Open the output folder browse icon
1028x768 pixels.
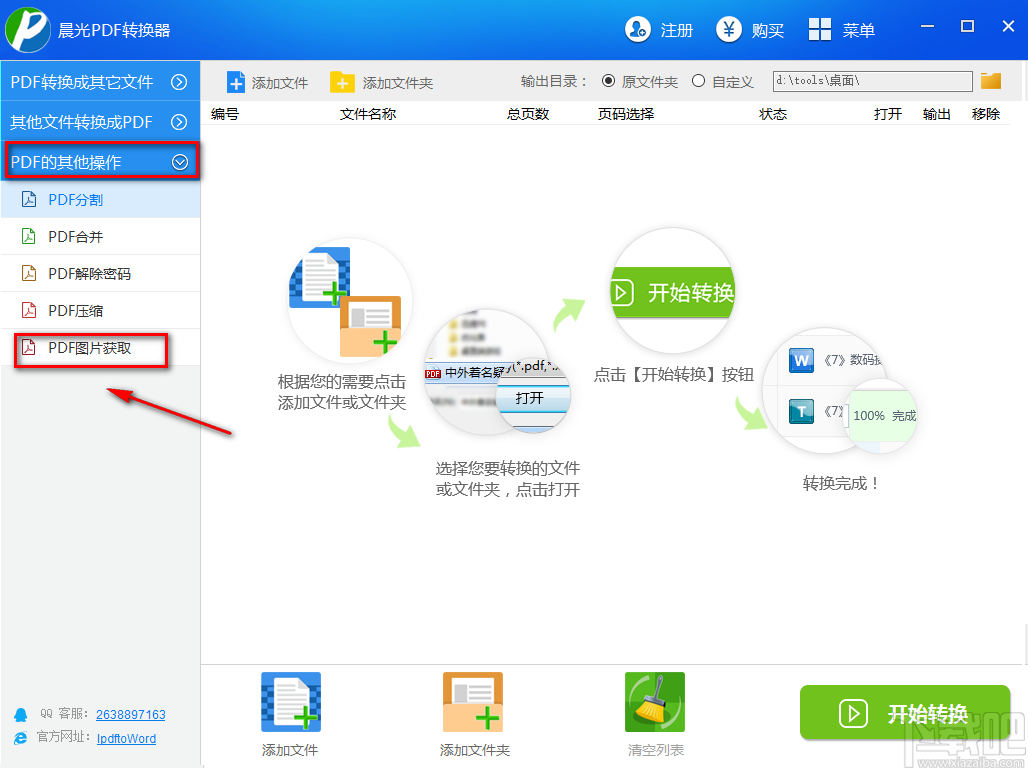(x=991, y=80)
